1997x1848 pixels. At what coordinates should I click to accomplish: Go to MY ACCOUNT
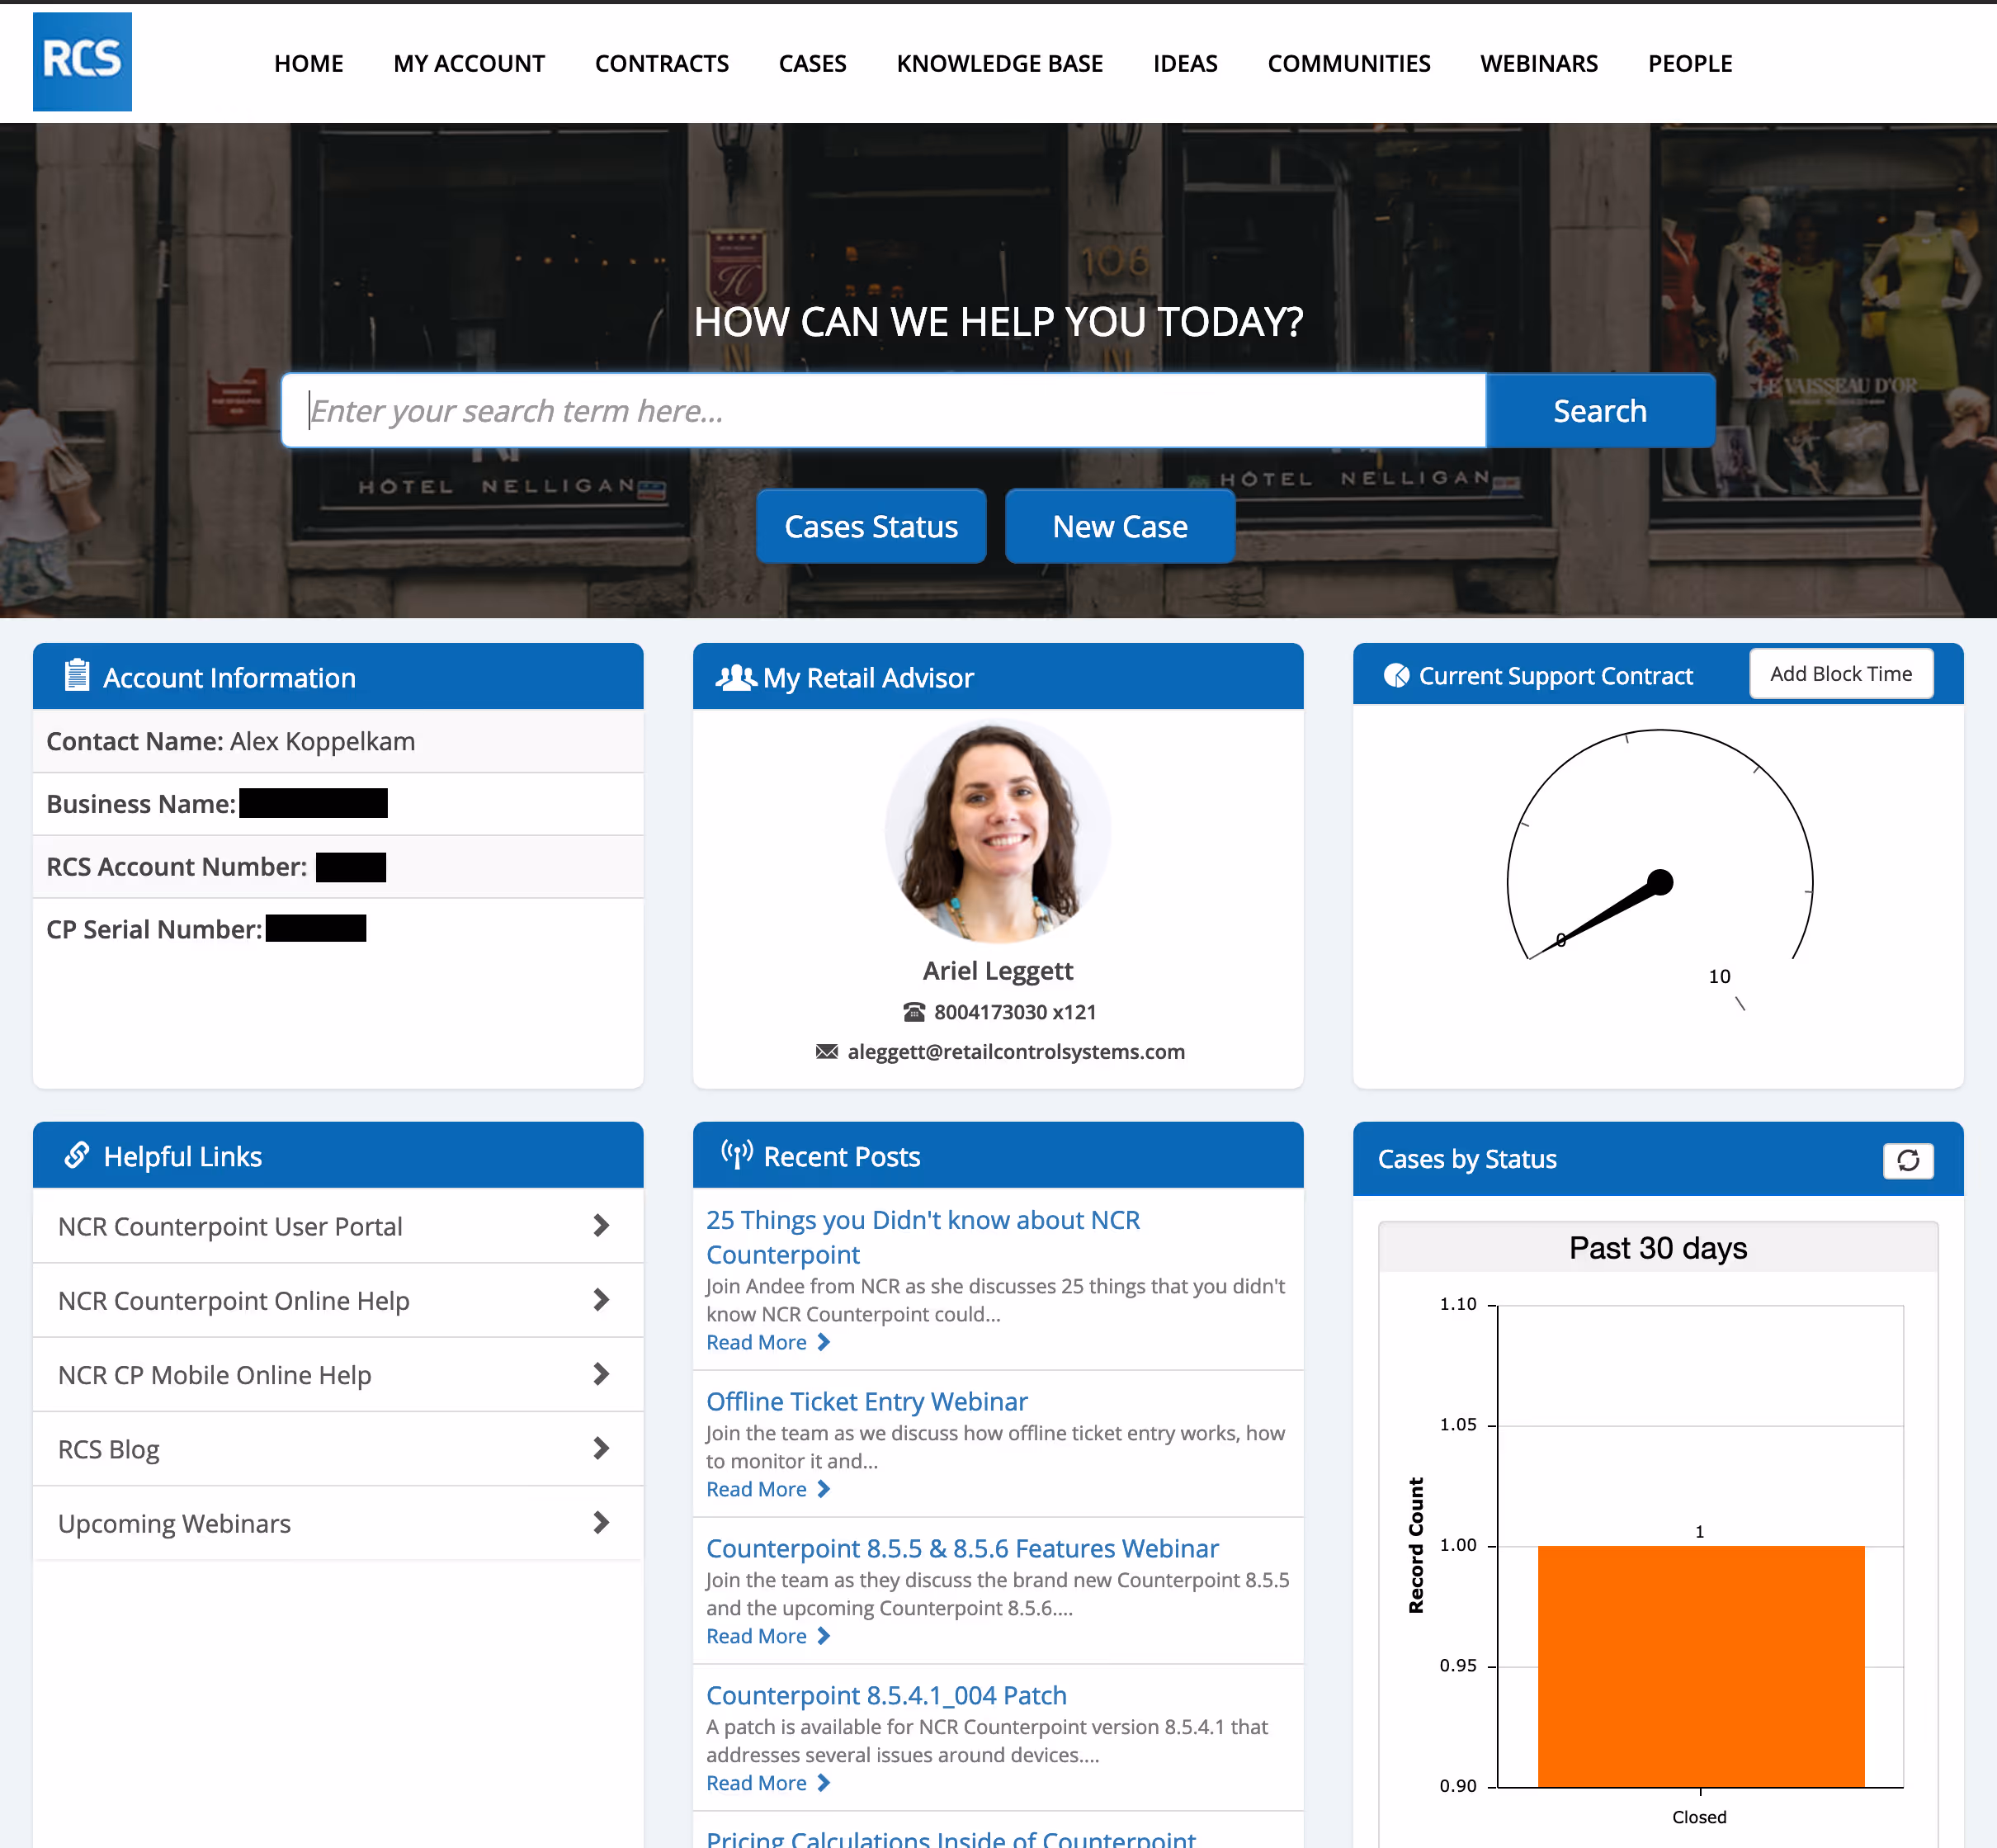pyautogui.click(x=469, y=63)
